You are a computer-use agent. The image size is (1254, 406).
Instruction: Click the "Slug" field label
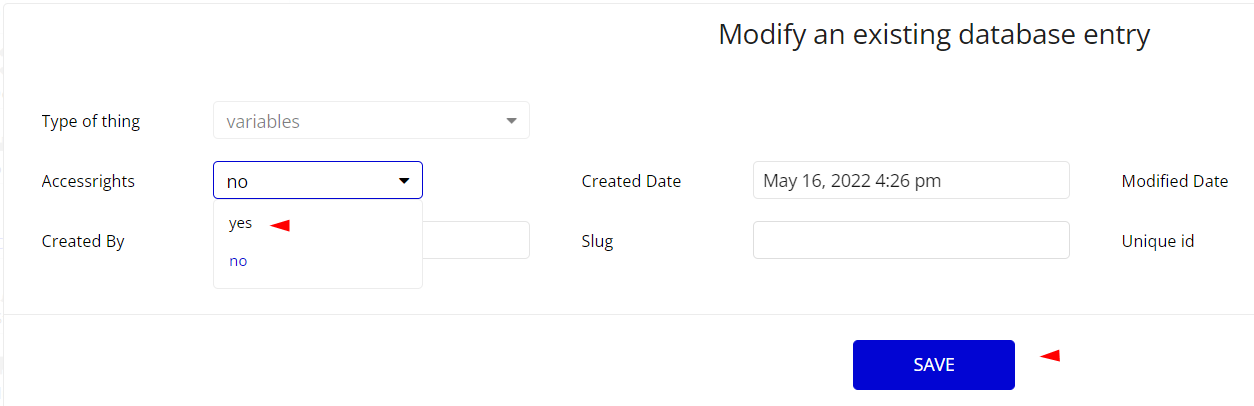point(597,241)
